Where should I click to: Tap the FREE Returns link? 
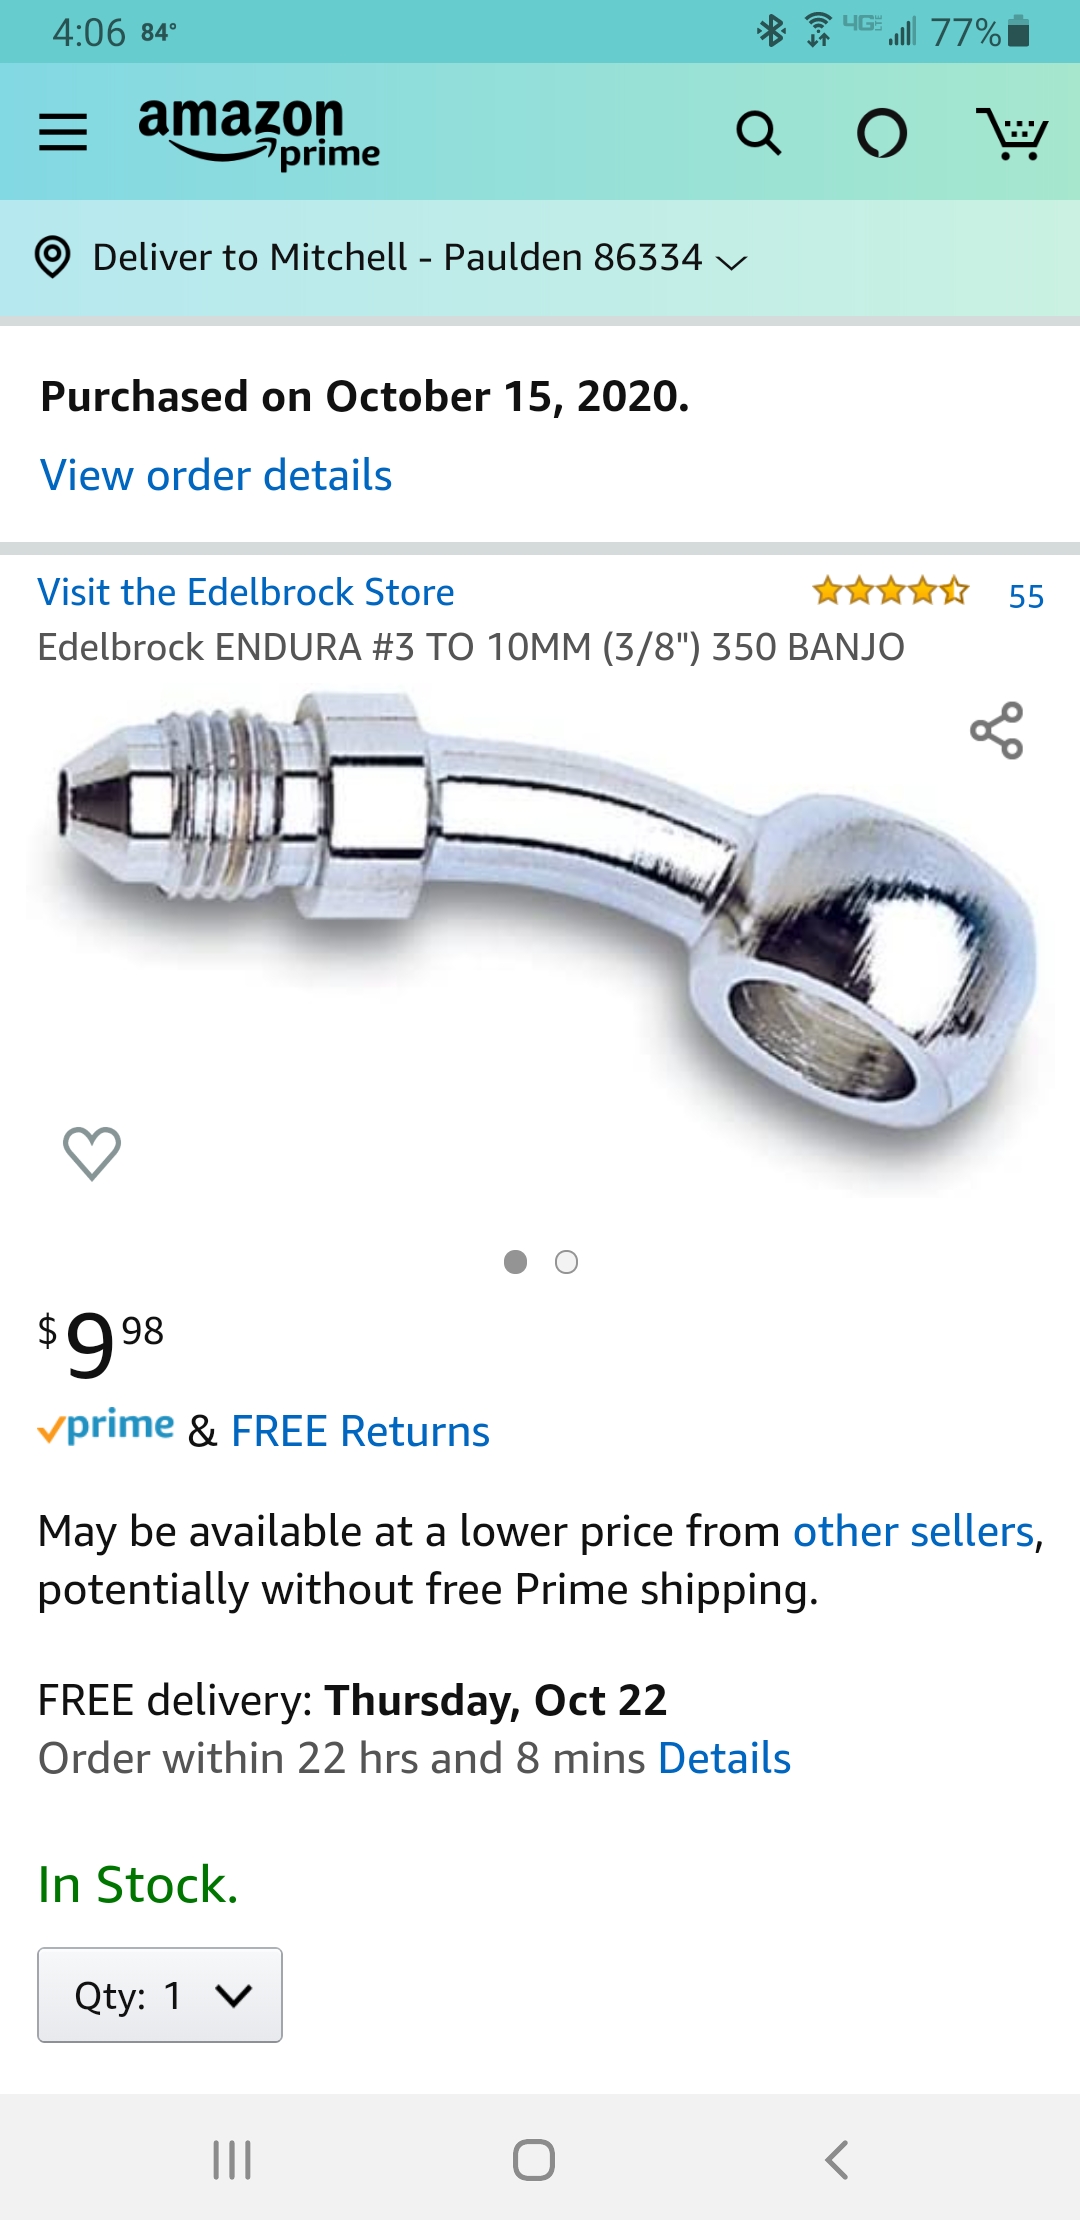(x=360, y=1431)
